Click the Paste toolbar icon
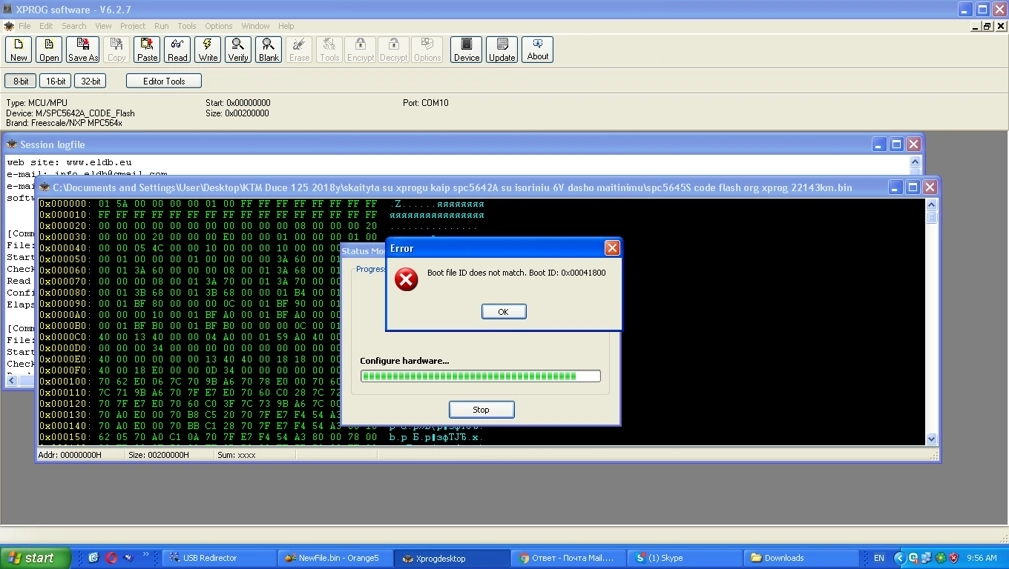 click(x=147, y=50)
